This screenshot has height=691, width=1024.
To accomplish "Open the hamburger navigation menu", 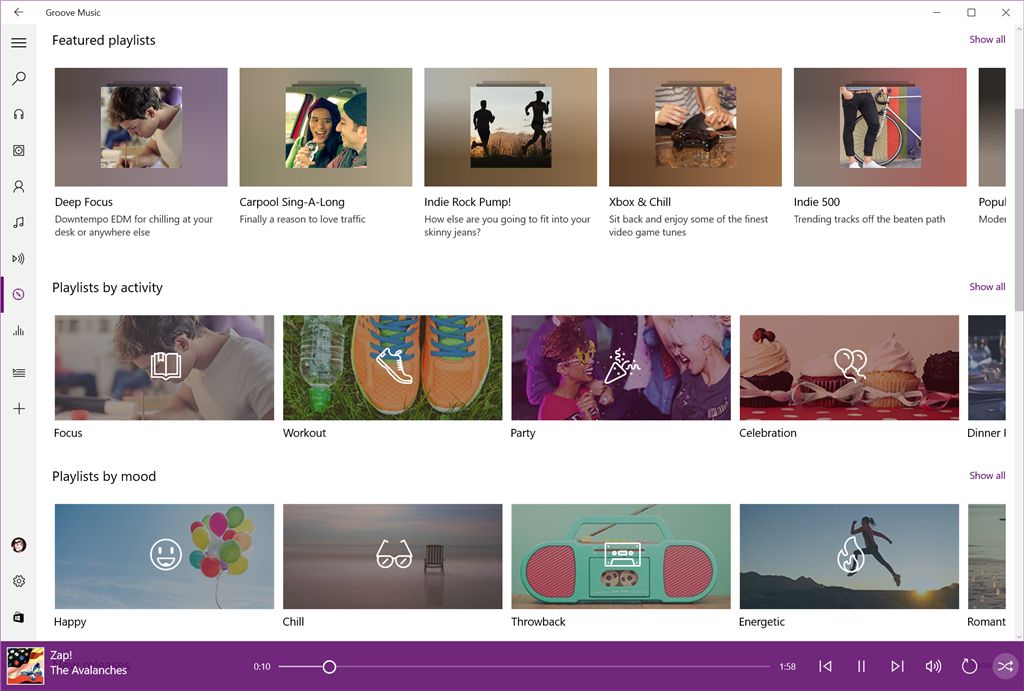I will 19,43.
